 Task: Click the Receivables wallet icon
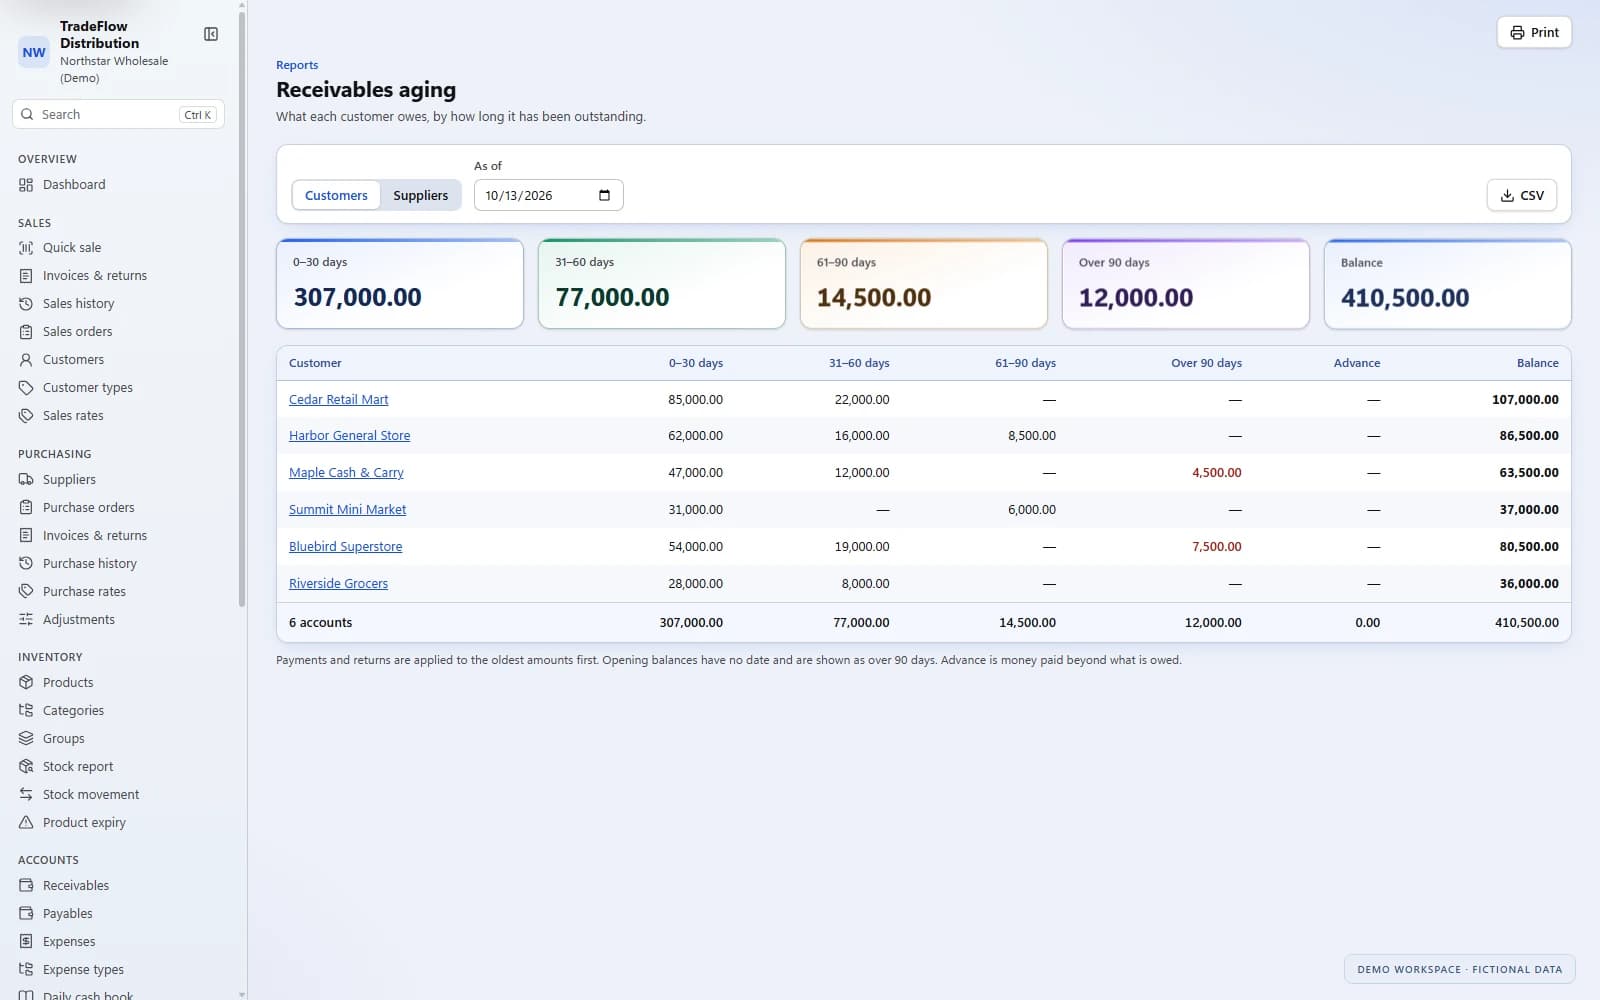pyautogui.click(x=26, y=886)
